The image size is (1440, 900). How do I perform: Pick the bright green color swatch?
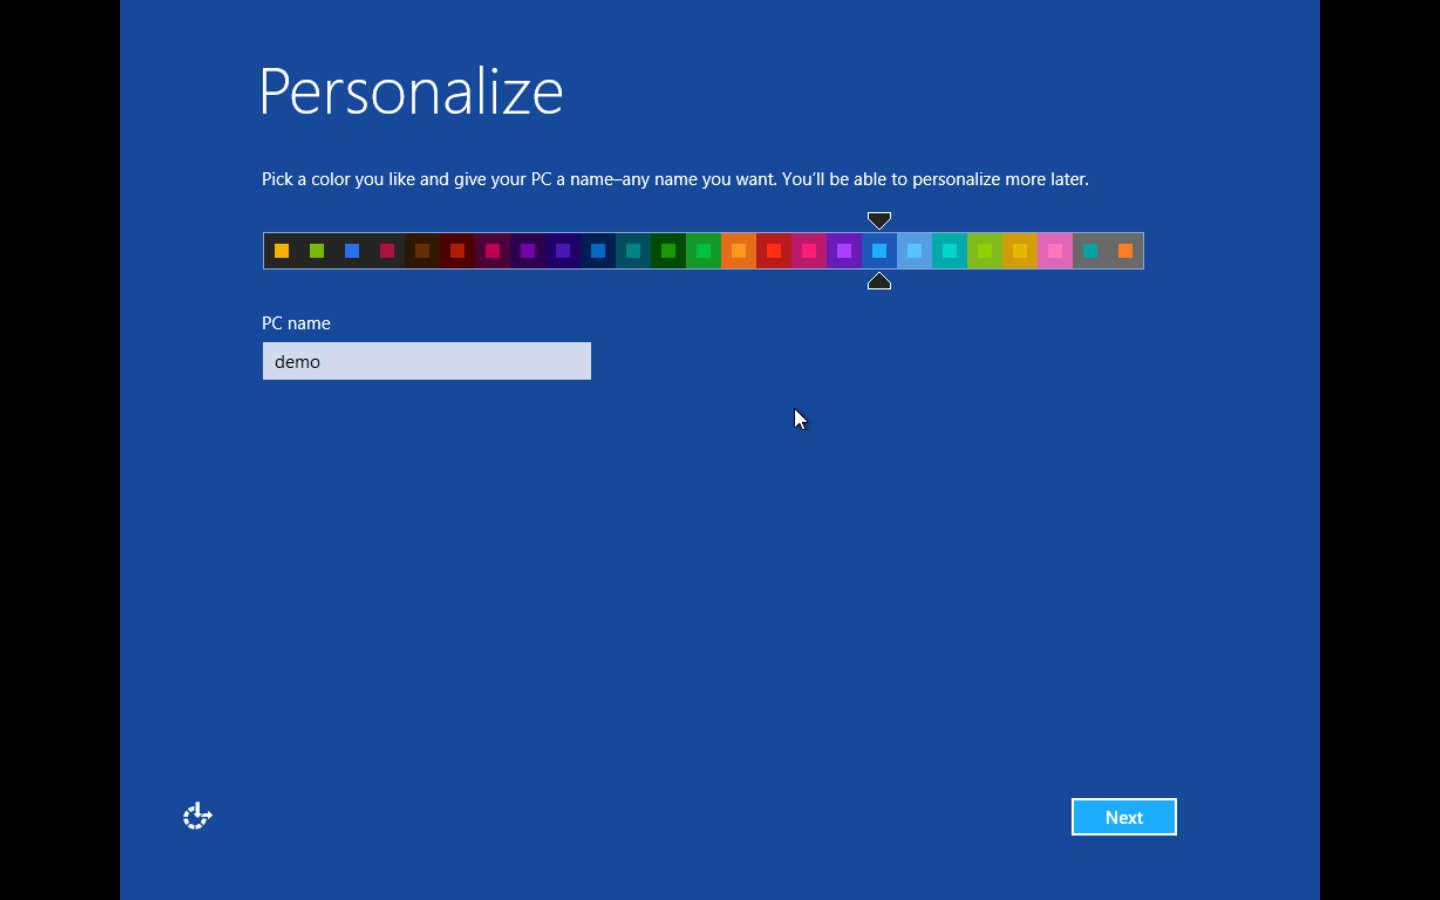704,251
